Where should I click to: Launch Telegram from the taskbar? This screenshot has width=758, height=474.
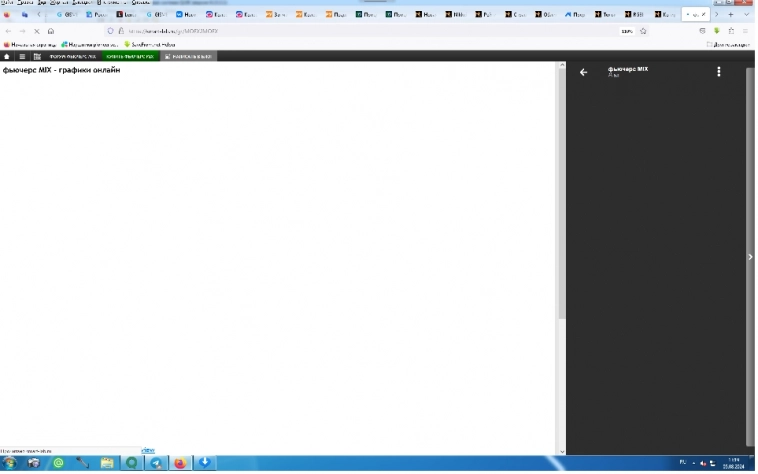[156, 463]
